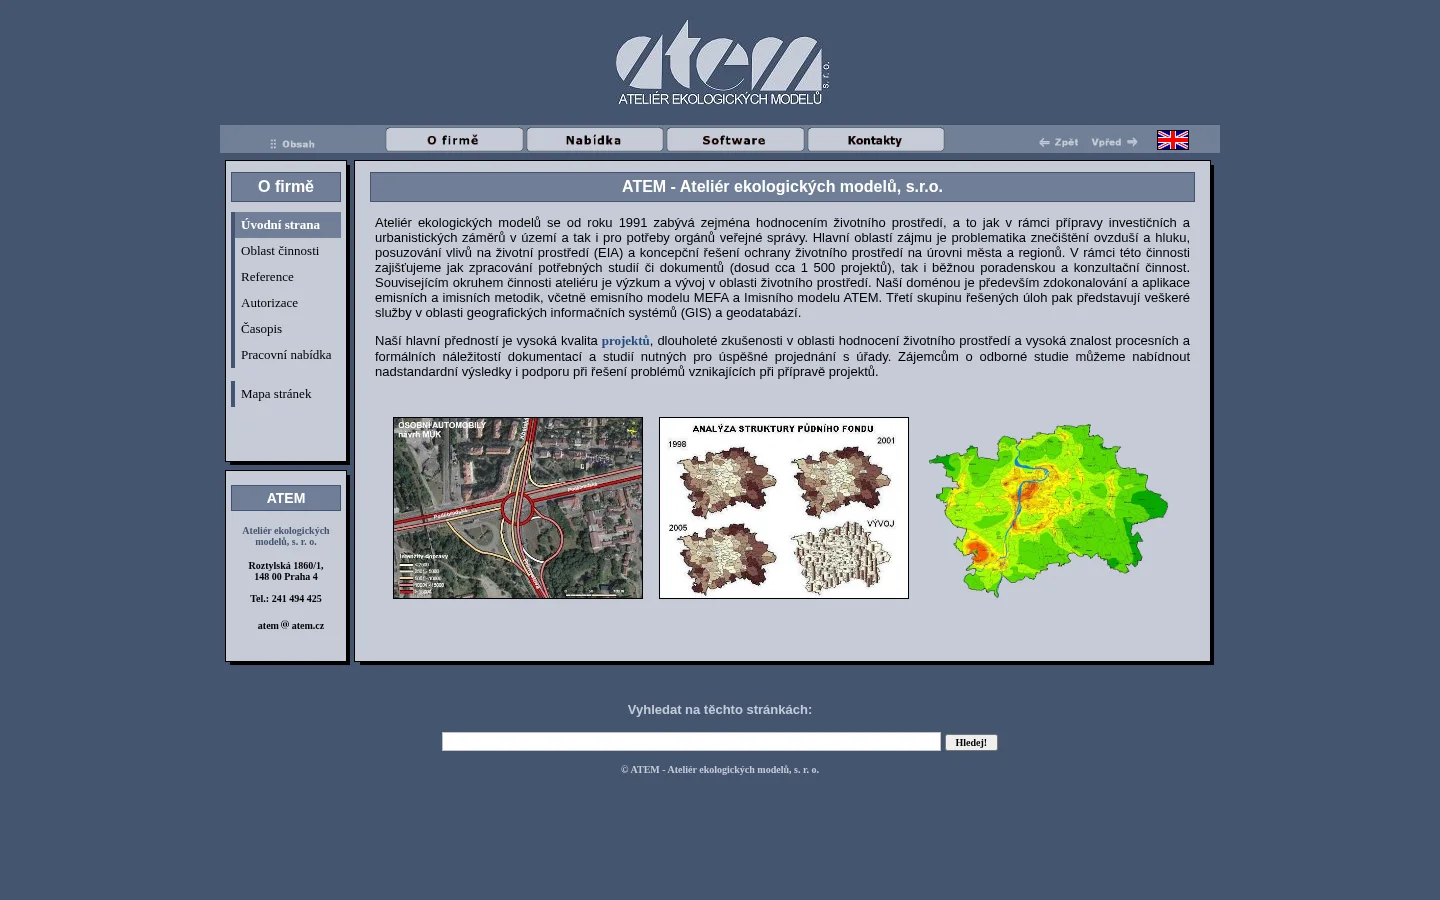Screen dimensions: 1440x900
Task: Click the phone number Tel.: 241 494 425
Action: click(286, 599)
